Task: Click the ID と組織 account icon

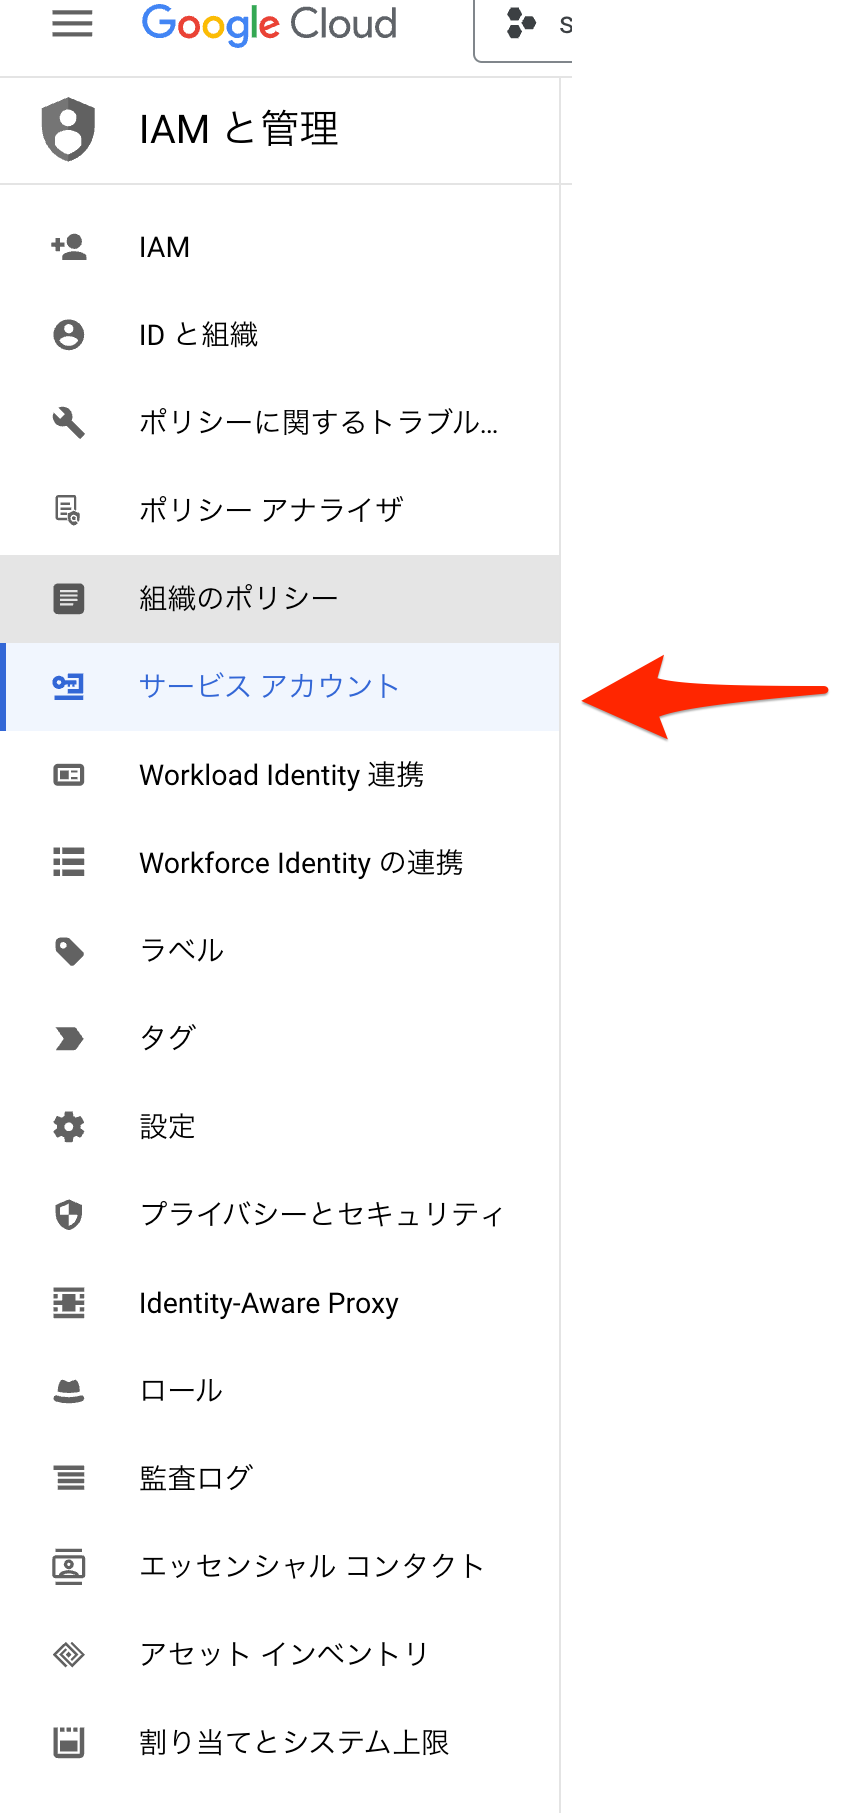Action: [x=69, y=334]
